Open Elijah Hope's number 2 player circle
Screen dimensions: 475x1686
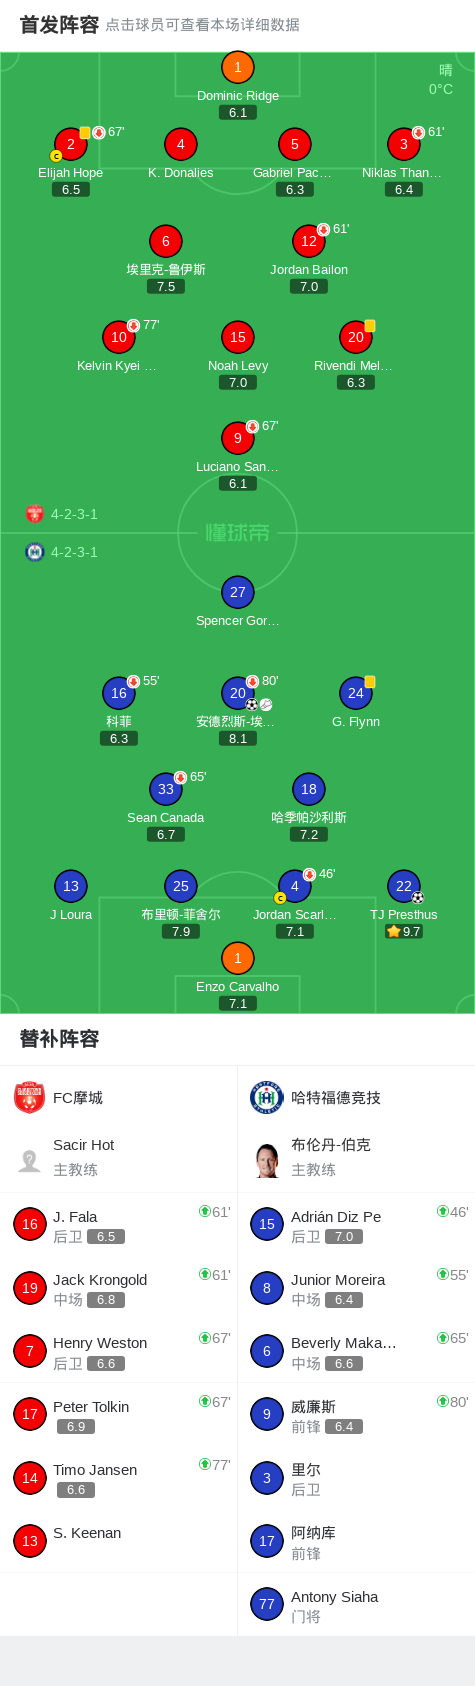[71, 144]
